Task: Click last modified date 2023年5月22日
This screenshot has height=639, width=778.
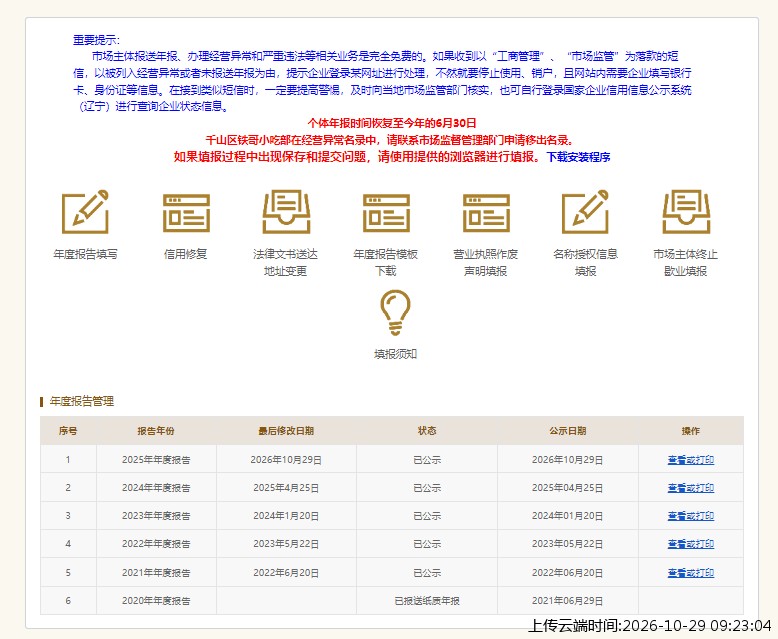Action: (x=286, y=544)
